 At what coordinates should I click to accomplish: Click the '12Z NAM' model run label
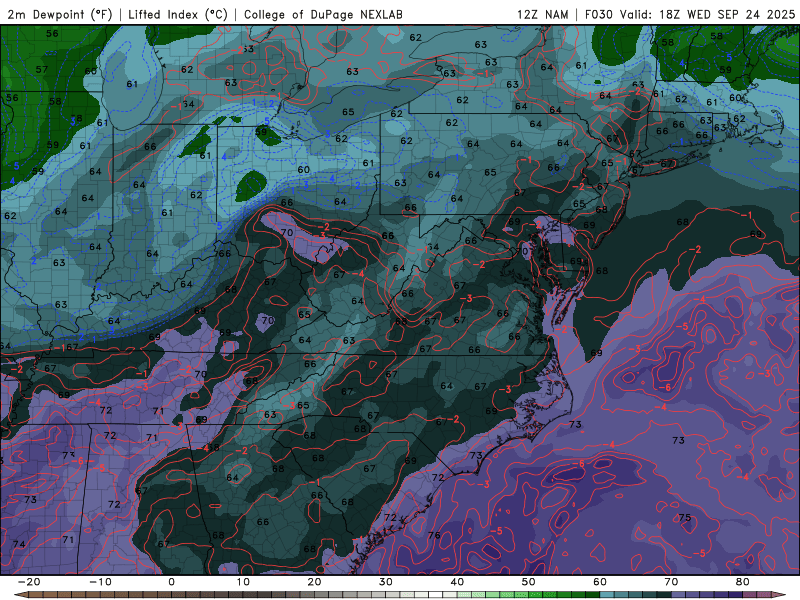tap(542, 14)
